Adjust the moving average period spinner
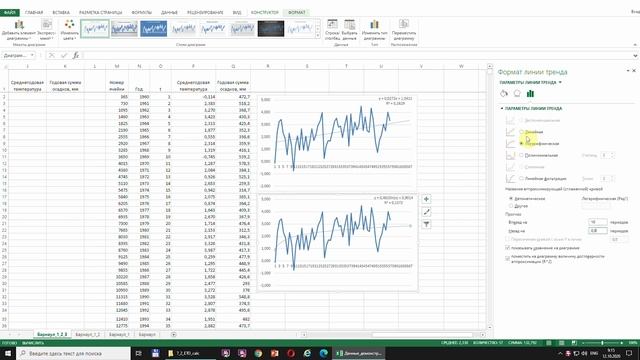640x360 pixels. click(612, 178)
